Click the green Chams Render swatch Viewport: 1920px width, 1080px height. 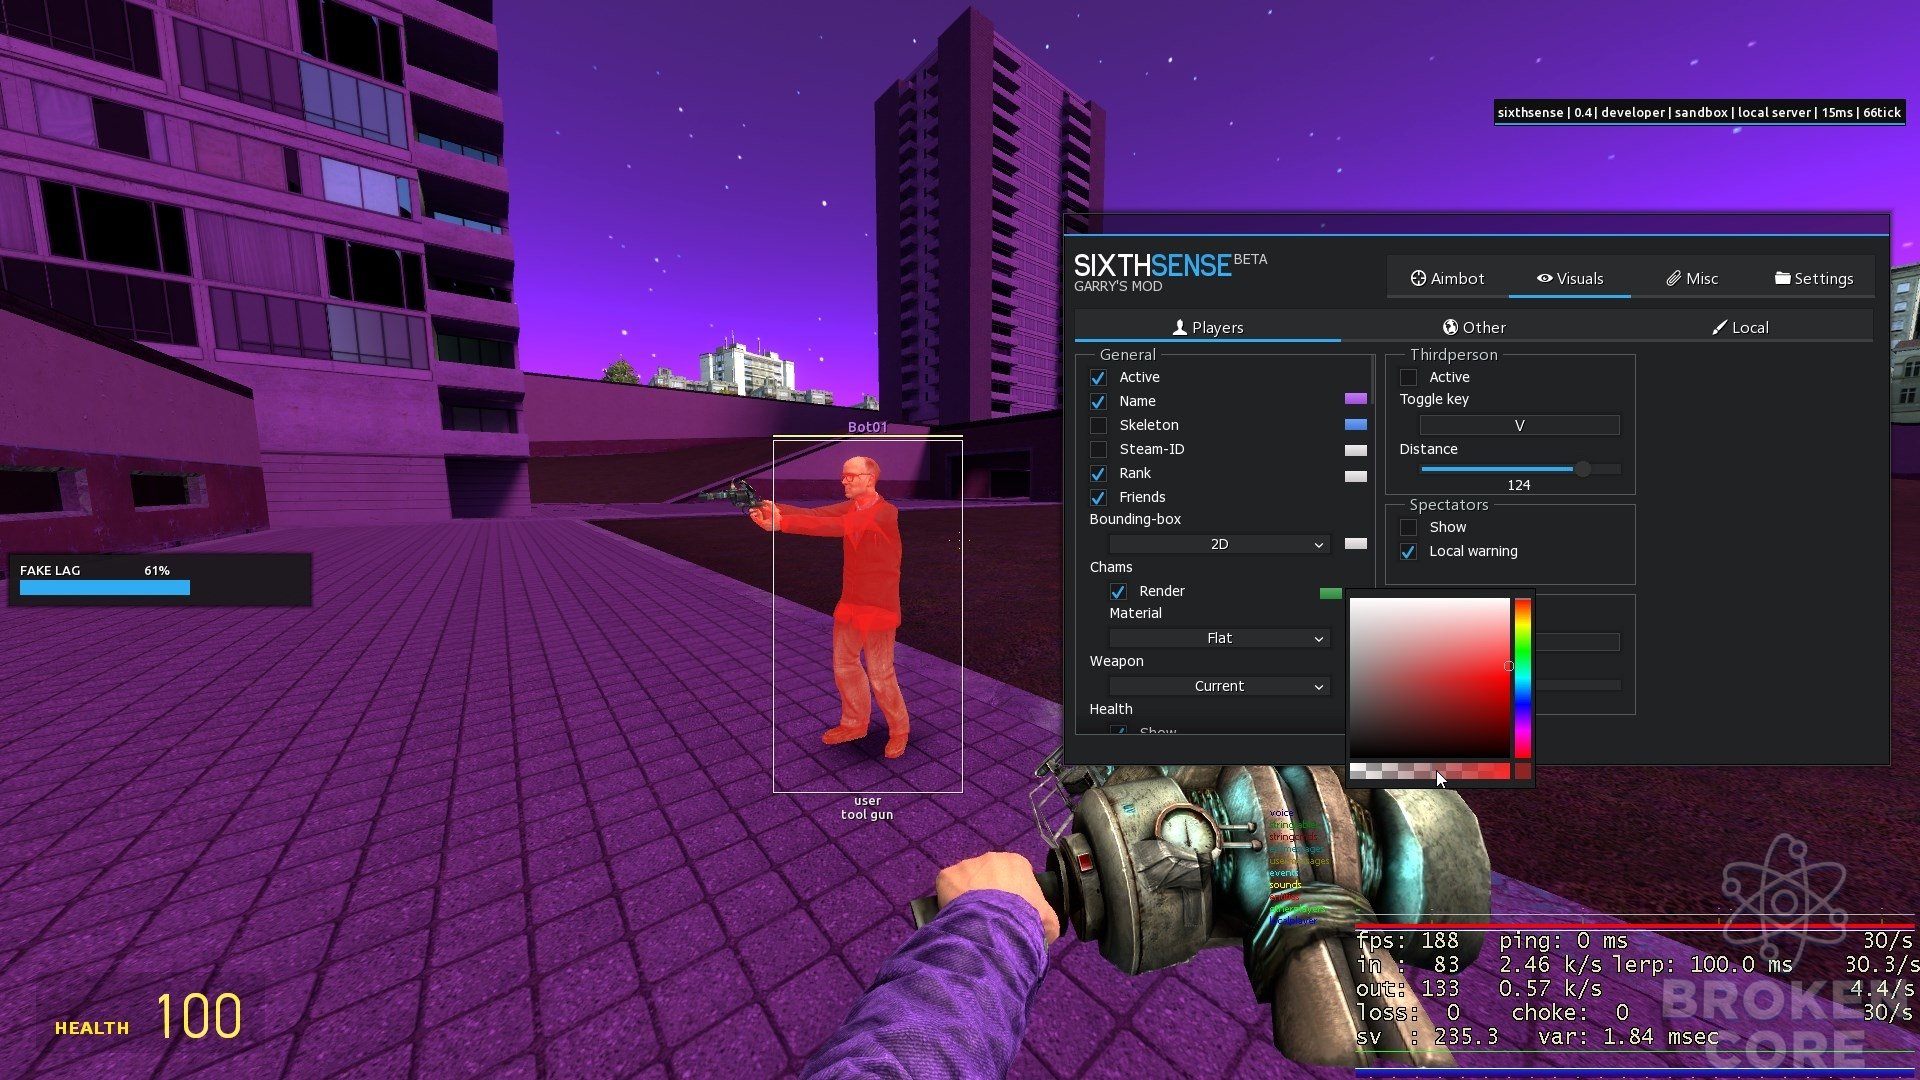pos(1331,594)
